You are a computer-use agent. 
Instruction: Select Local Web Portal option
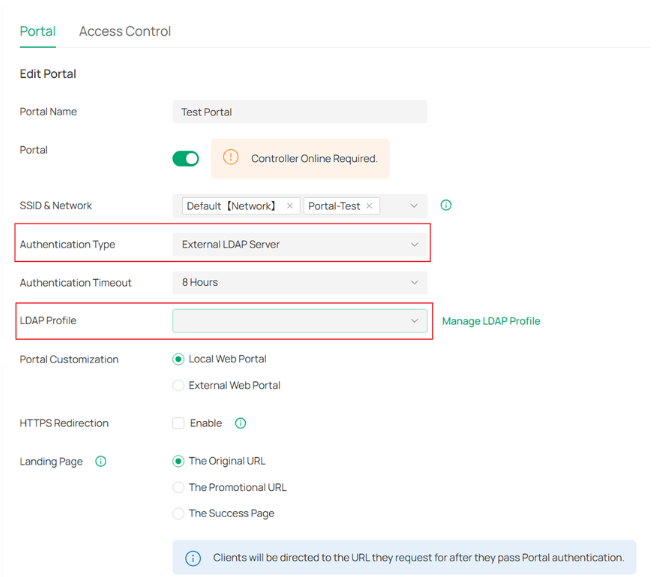(179, 359)
